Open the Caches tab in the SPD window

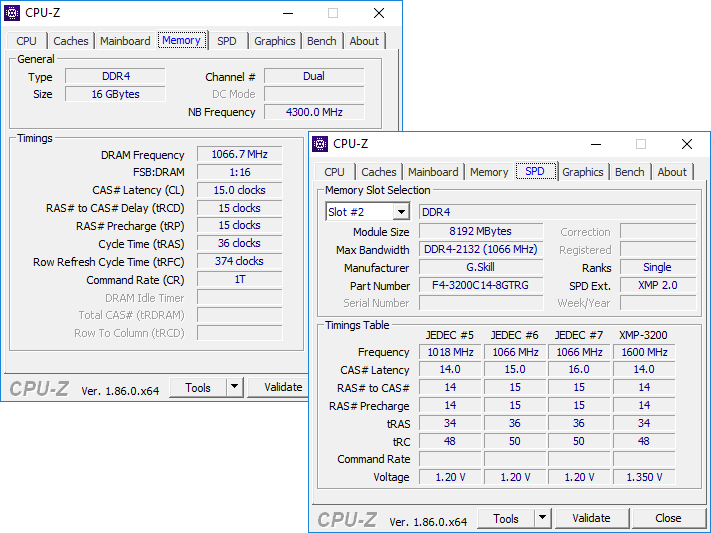coord(379,172)
